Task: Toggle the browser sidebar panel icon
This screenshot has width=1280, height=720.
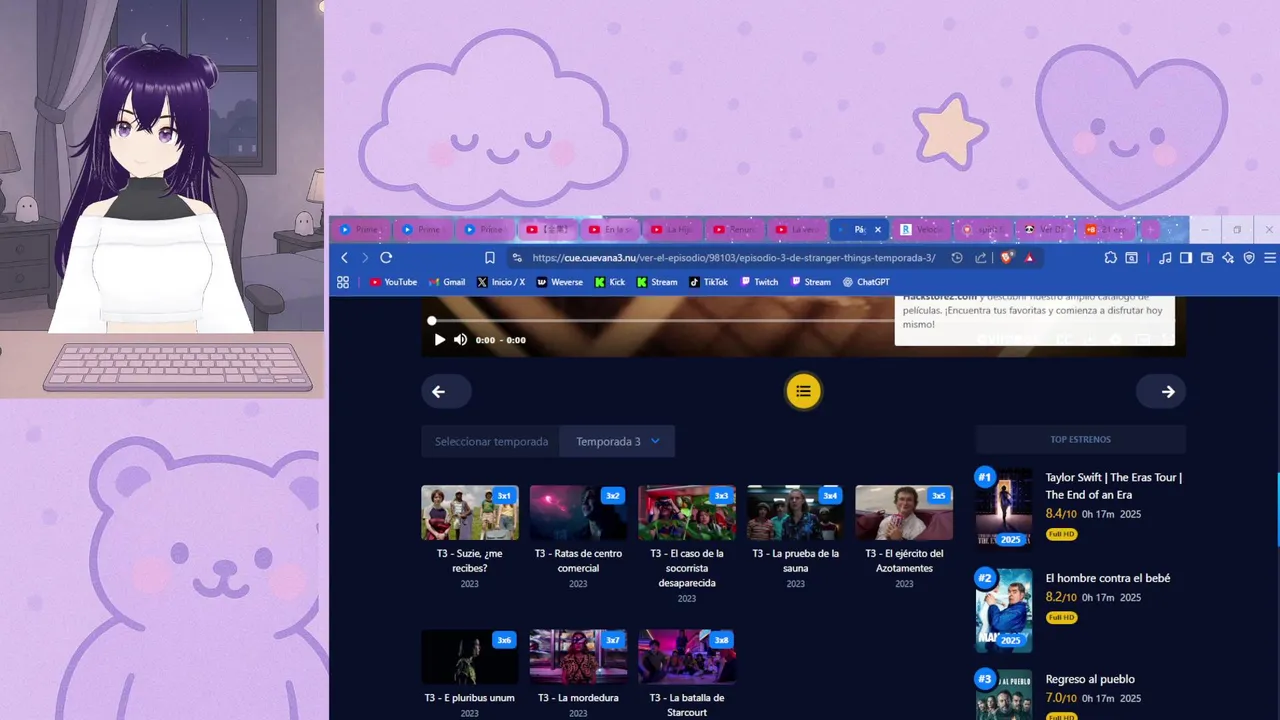Action: [1186, 258]
